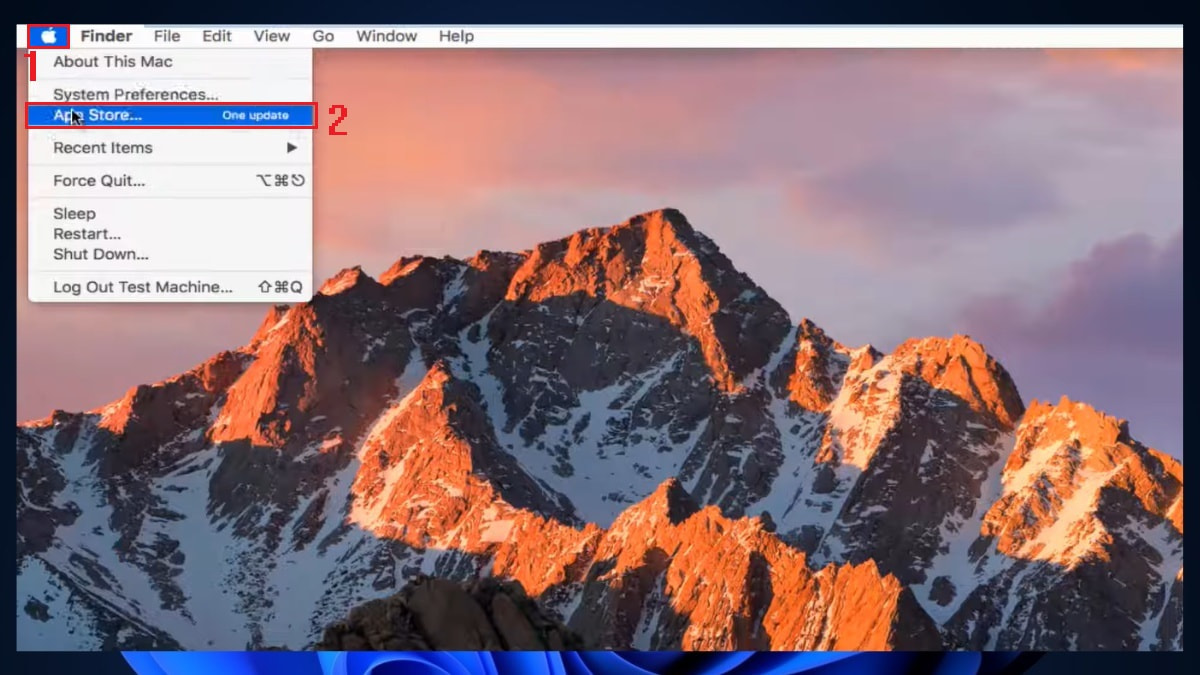The width and height of the screenshot is (1200, 675).
Task: Open the Help menu
Action: point(456,36)
